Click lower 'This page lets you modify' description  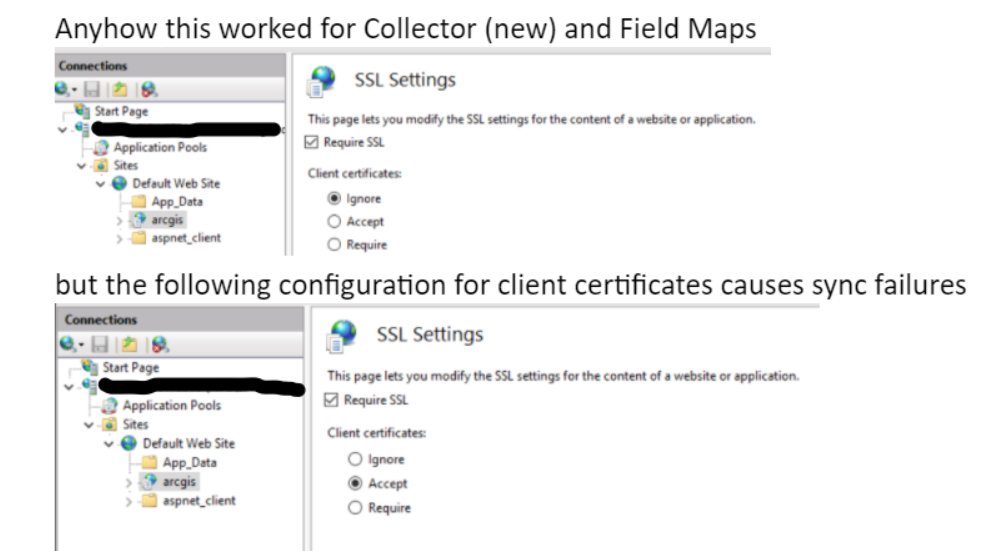(x=563, y=376)
